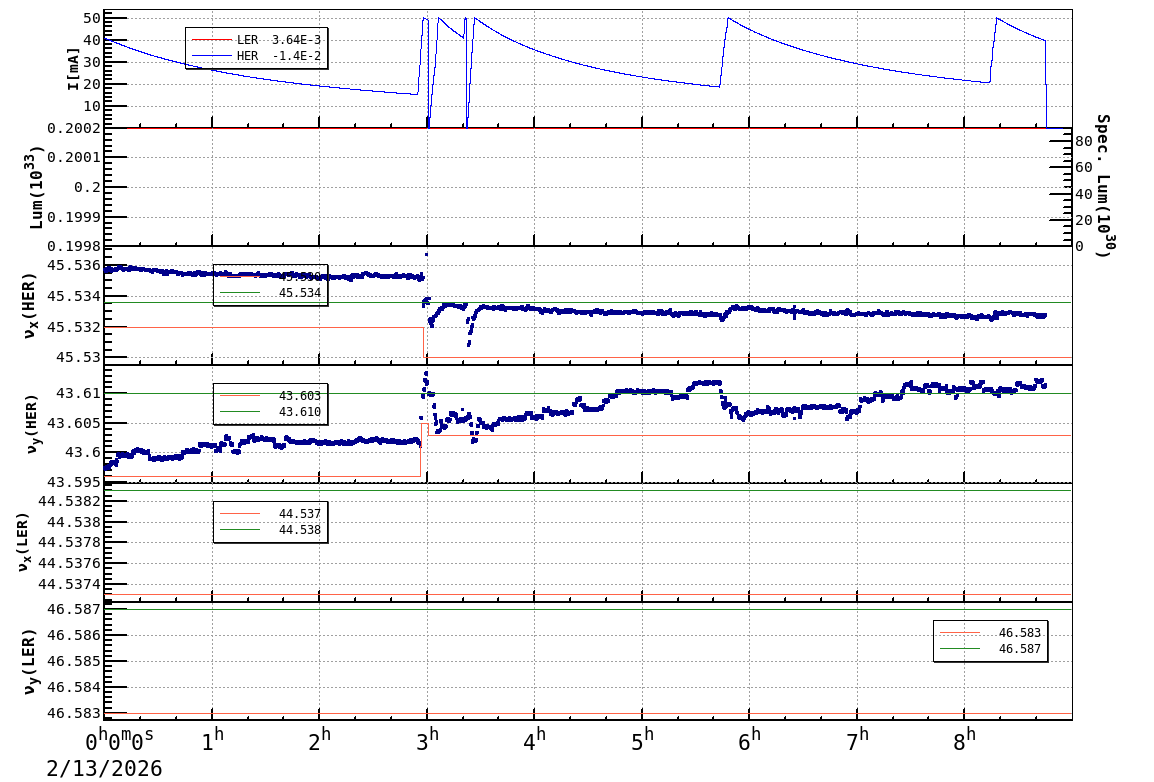Click the Spec. Lum right axis label
The image size is (1154, 782).
[1103, 186]
